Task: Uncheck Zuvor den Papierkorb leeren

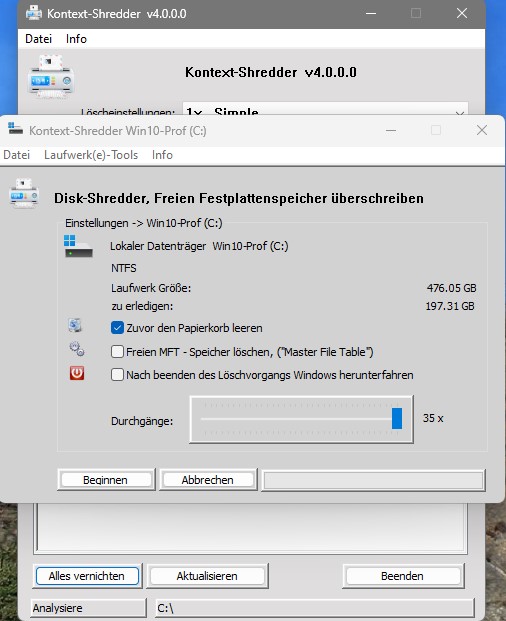Action: (x=117, y=328)
